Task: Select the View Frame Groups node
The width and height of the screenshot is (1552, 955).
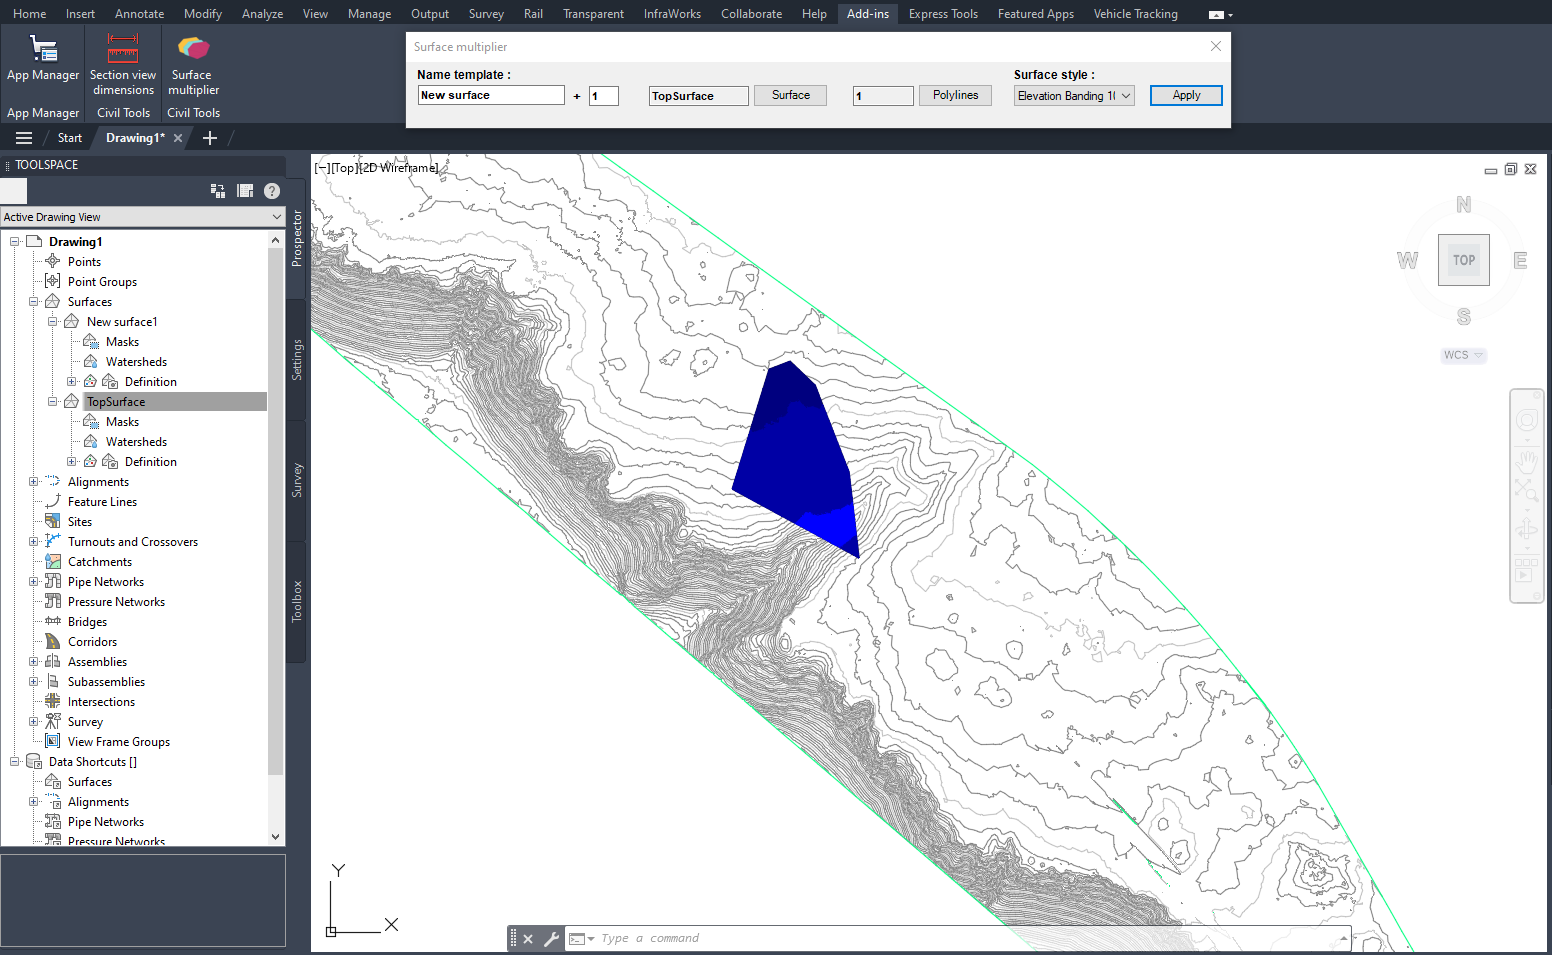Action: click(x=119, y=742)
